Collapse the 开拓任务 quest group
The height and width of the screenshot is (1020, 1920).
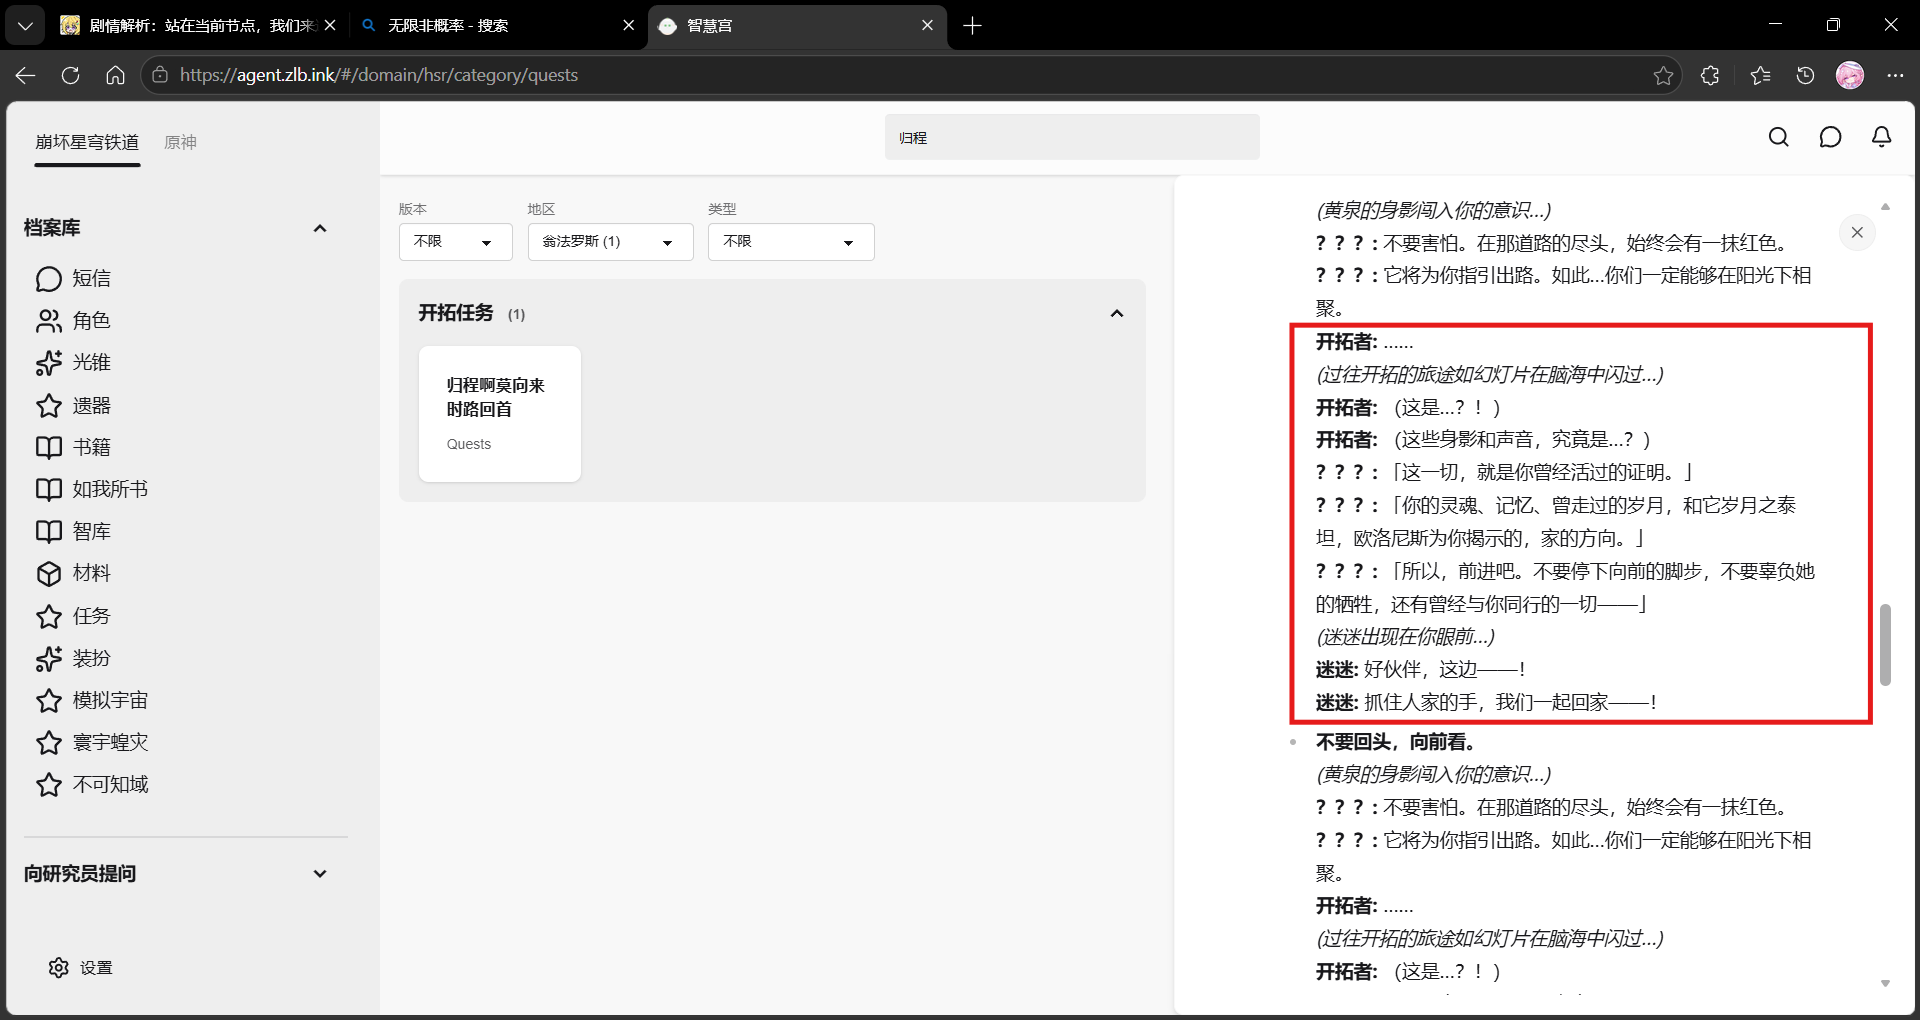pos(1117,314)
